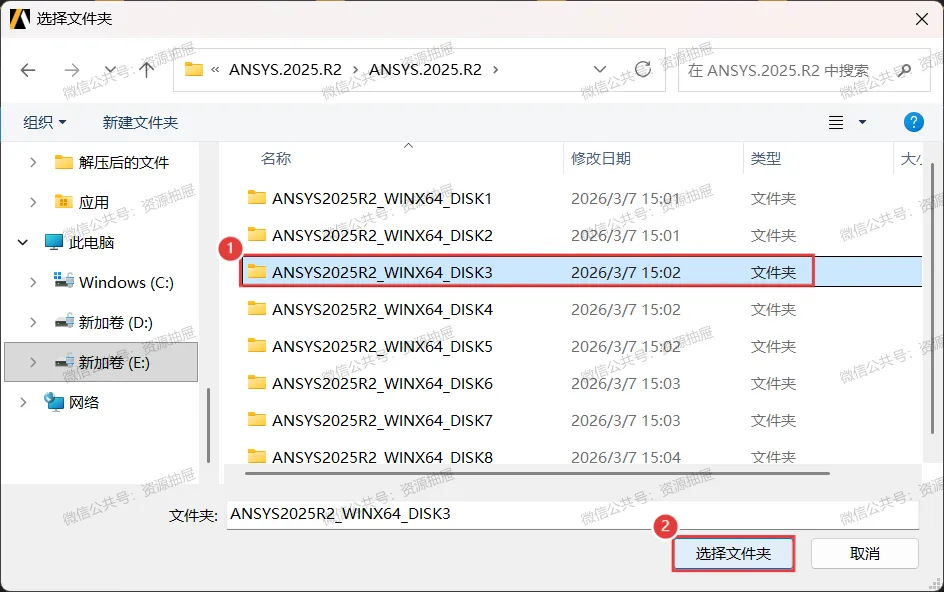Viewport: 944px width, 592px height.
Task: Expand 应用 tree node
Action: point(33,202)
